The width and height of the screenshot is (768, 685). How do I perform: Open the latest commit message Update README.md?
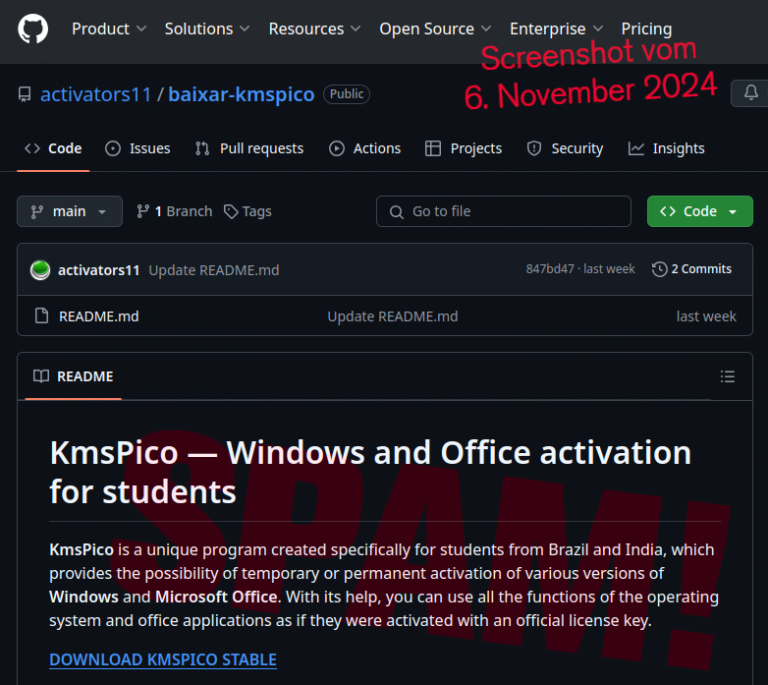click(214, 270)
